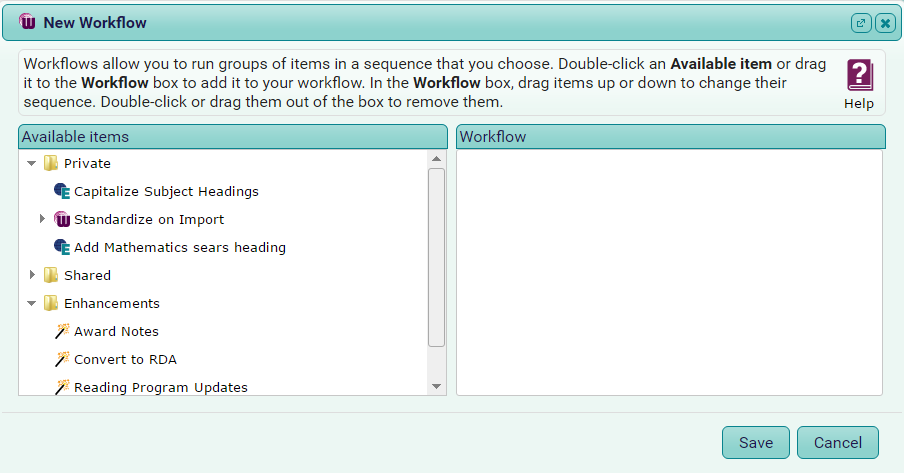
Task: Expand the Shared folder
Action: coord(32,275)
